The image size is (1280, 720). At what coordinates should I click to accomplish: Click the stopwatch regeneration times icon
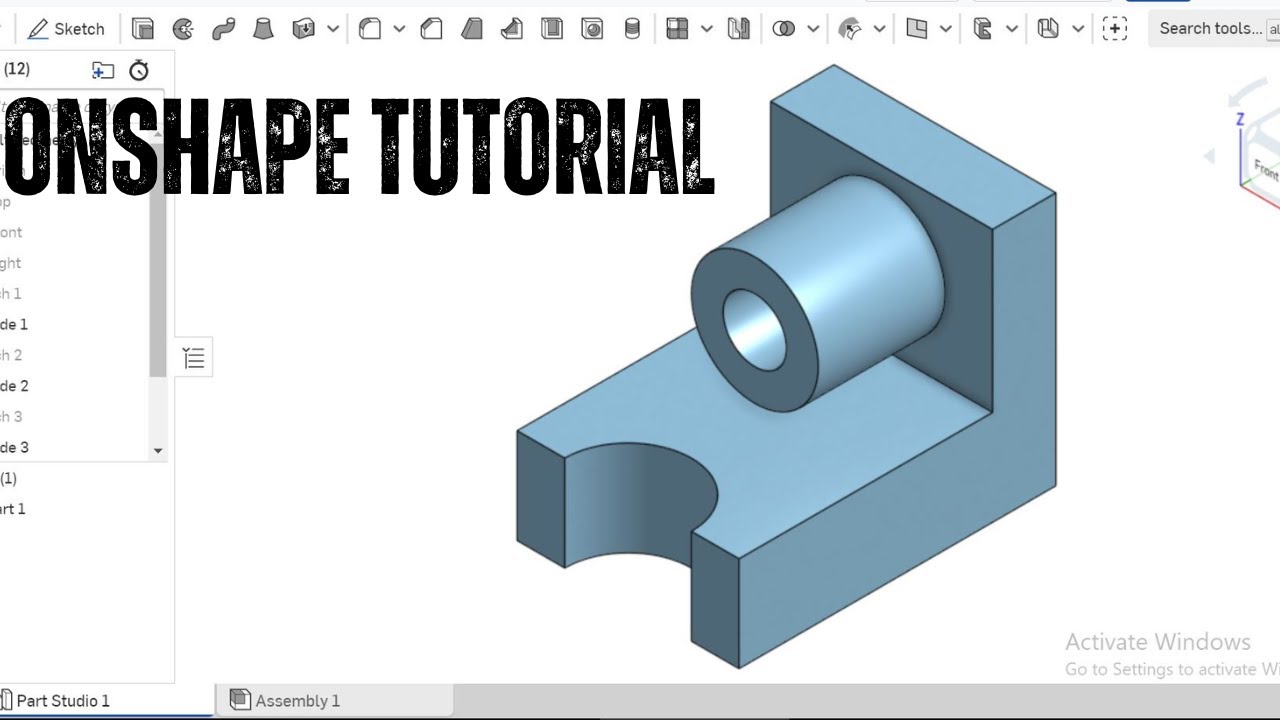139,70
